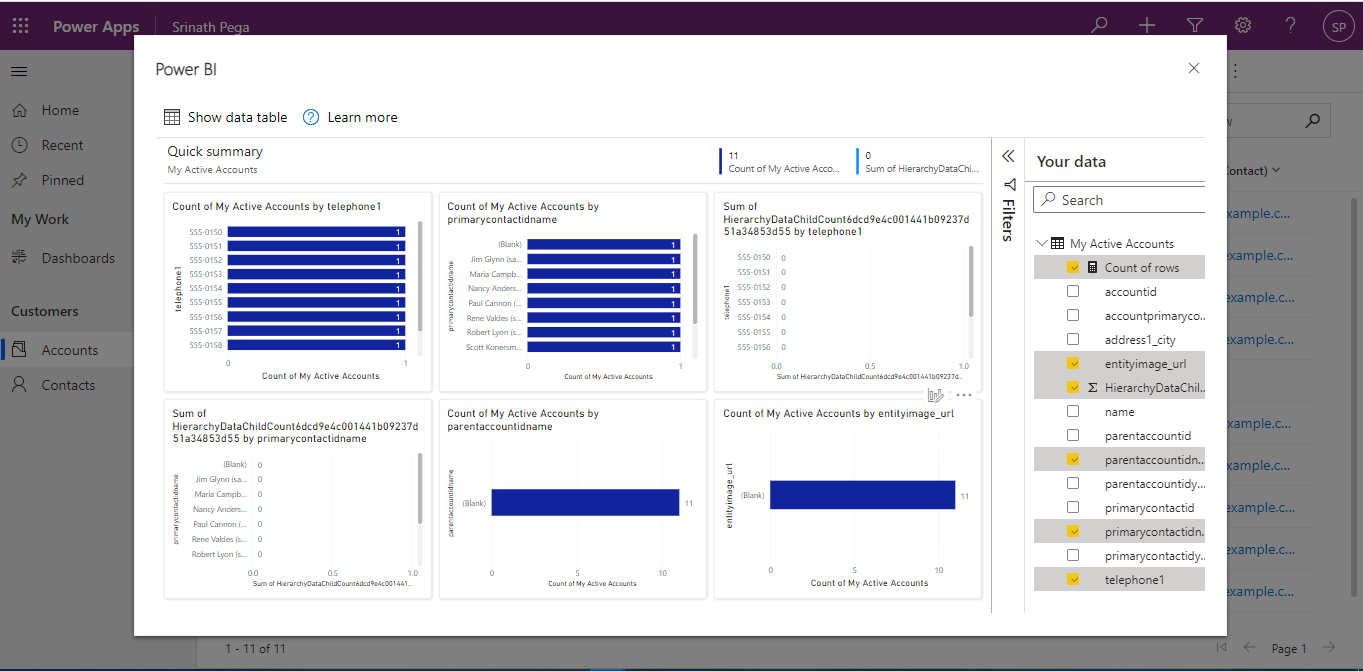Viewport: 1363px width, 671px height.
Task: Check the accountid field checkbox
Action: pos(1073,292)
